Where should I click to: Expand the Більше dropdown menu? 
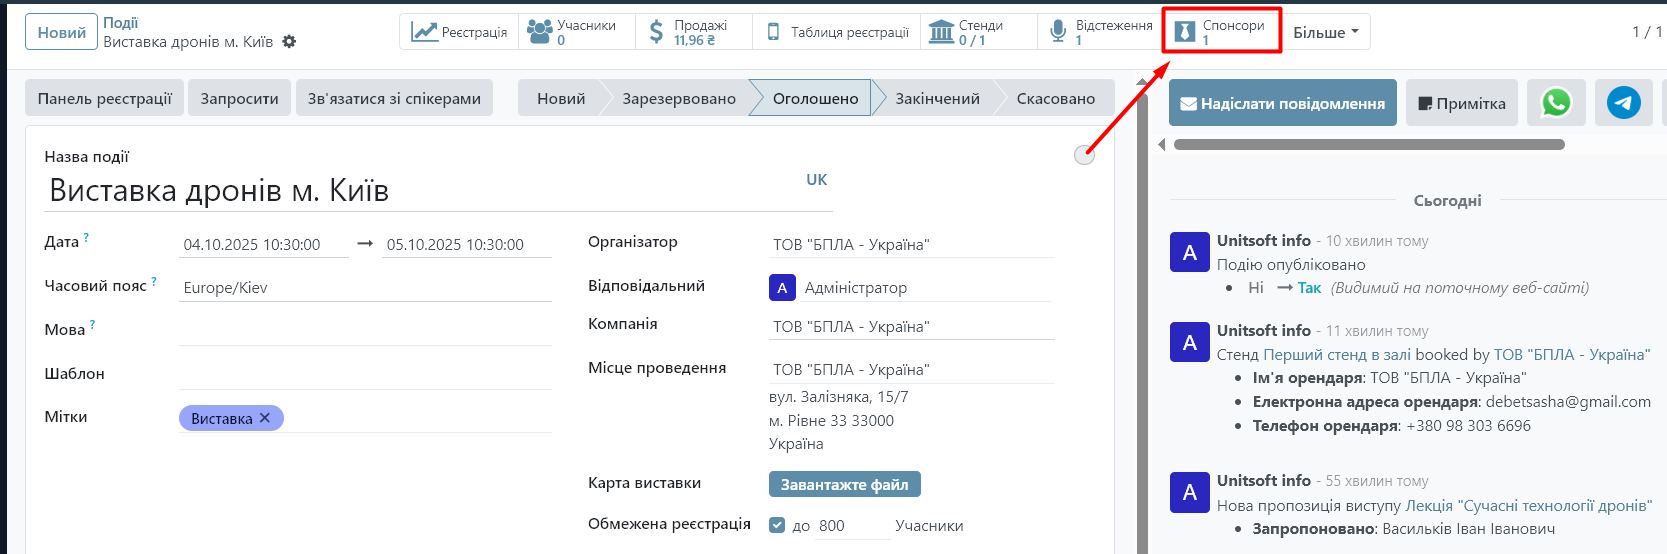[x=1326, y=32]
